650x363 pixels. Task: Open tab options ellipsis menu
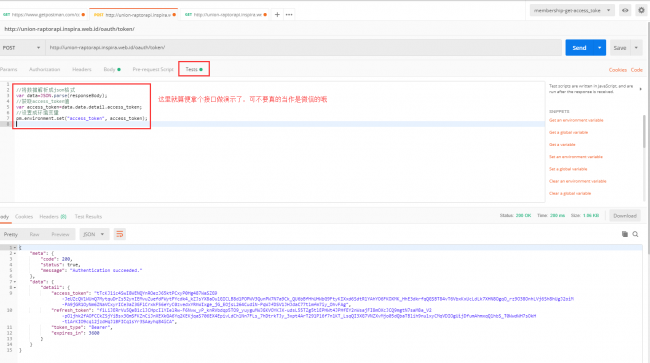(289, 15)
